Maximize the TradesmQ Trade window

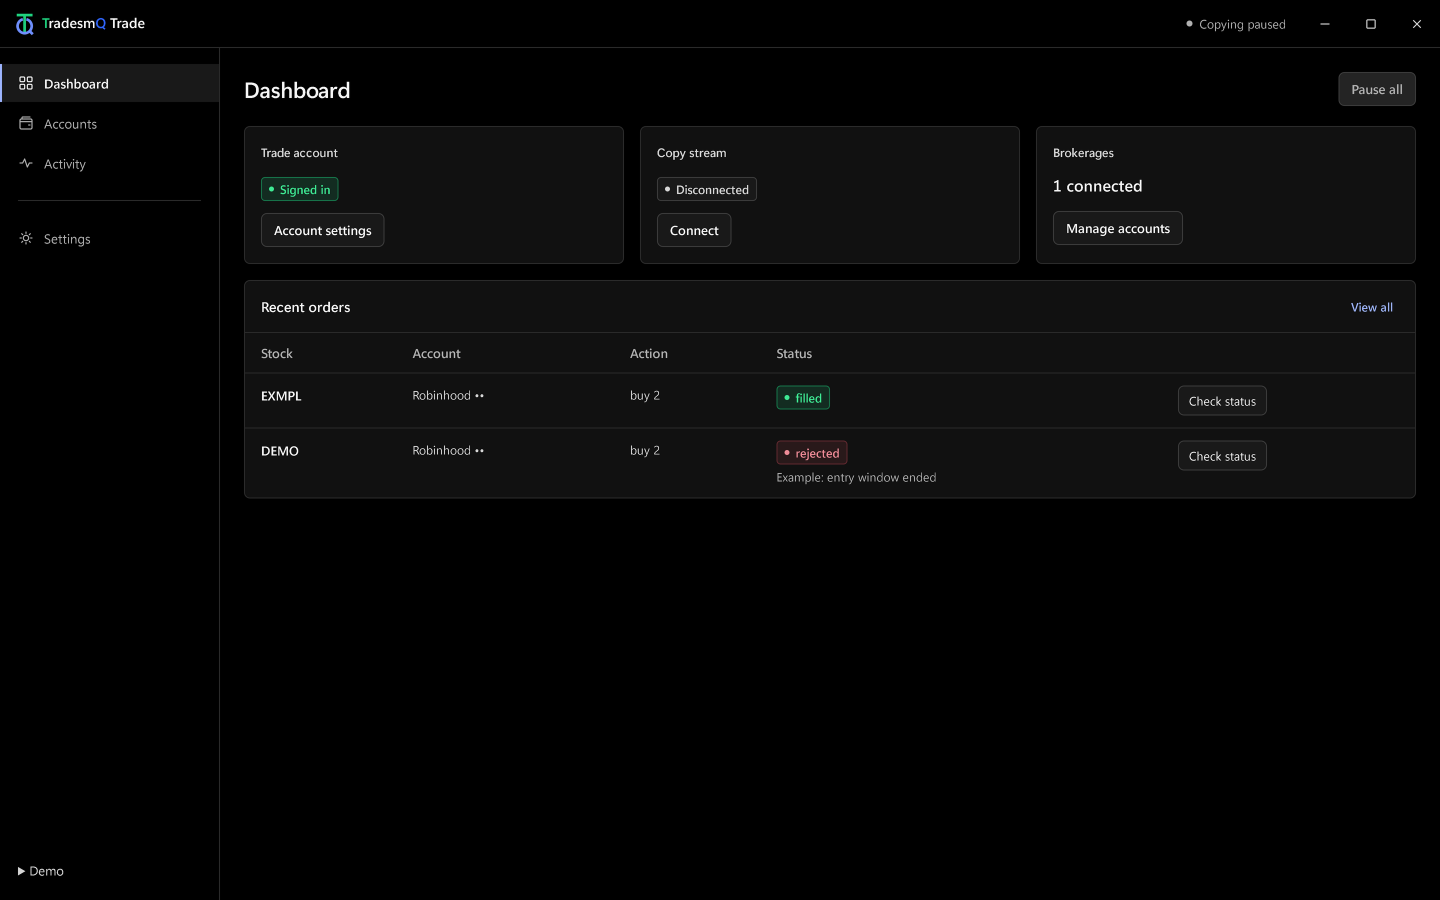click(1371, 24)
